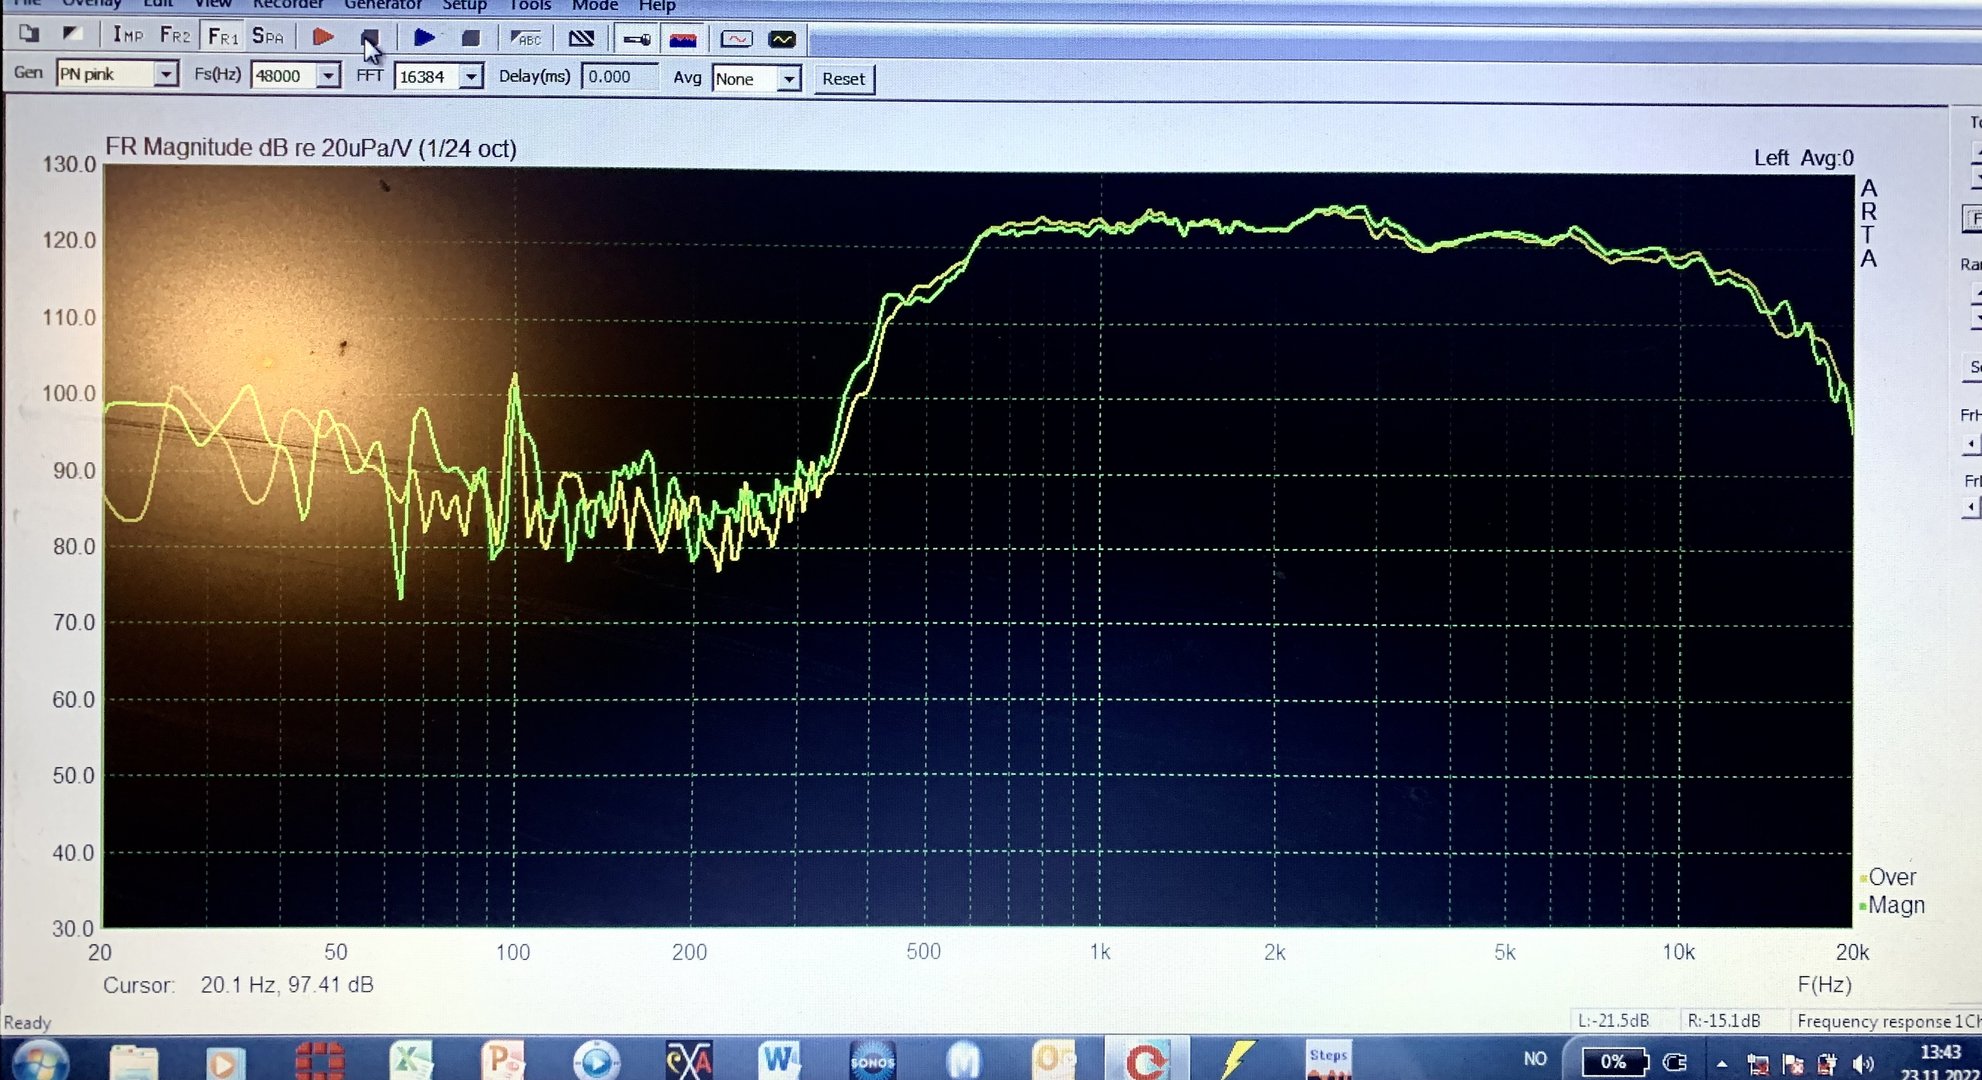Expand the Gen PN pink dropdown
The image size is (1982, 1080).
pyautogui.click(x=166, y=74)
